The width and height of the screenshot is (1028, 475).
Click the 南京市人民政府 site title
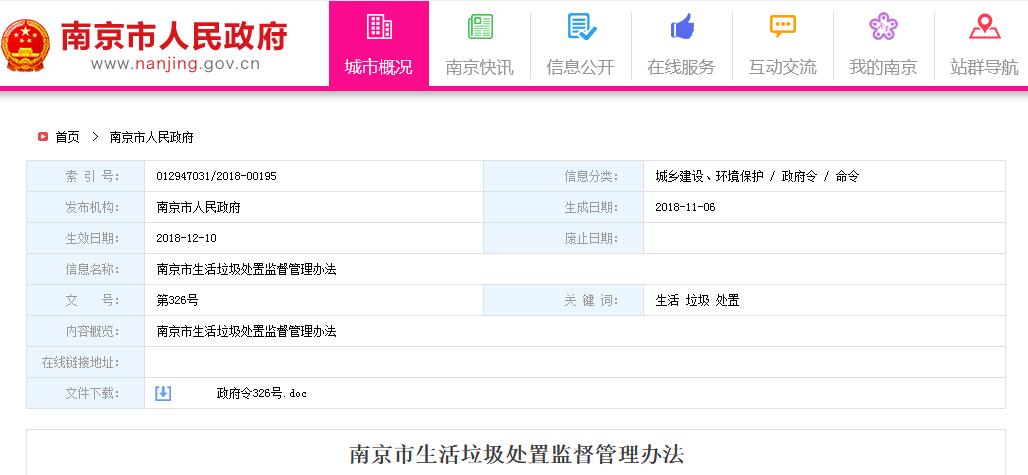coord(175,35)
